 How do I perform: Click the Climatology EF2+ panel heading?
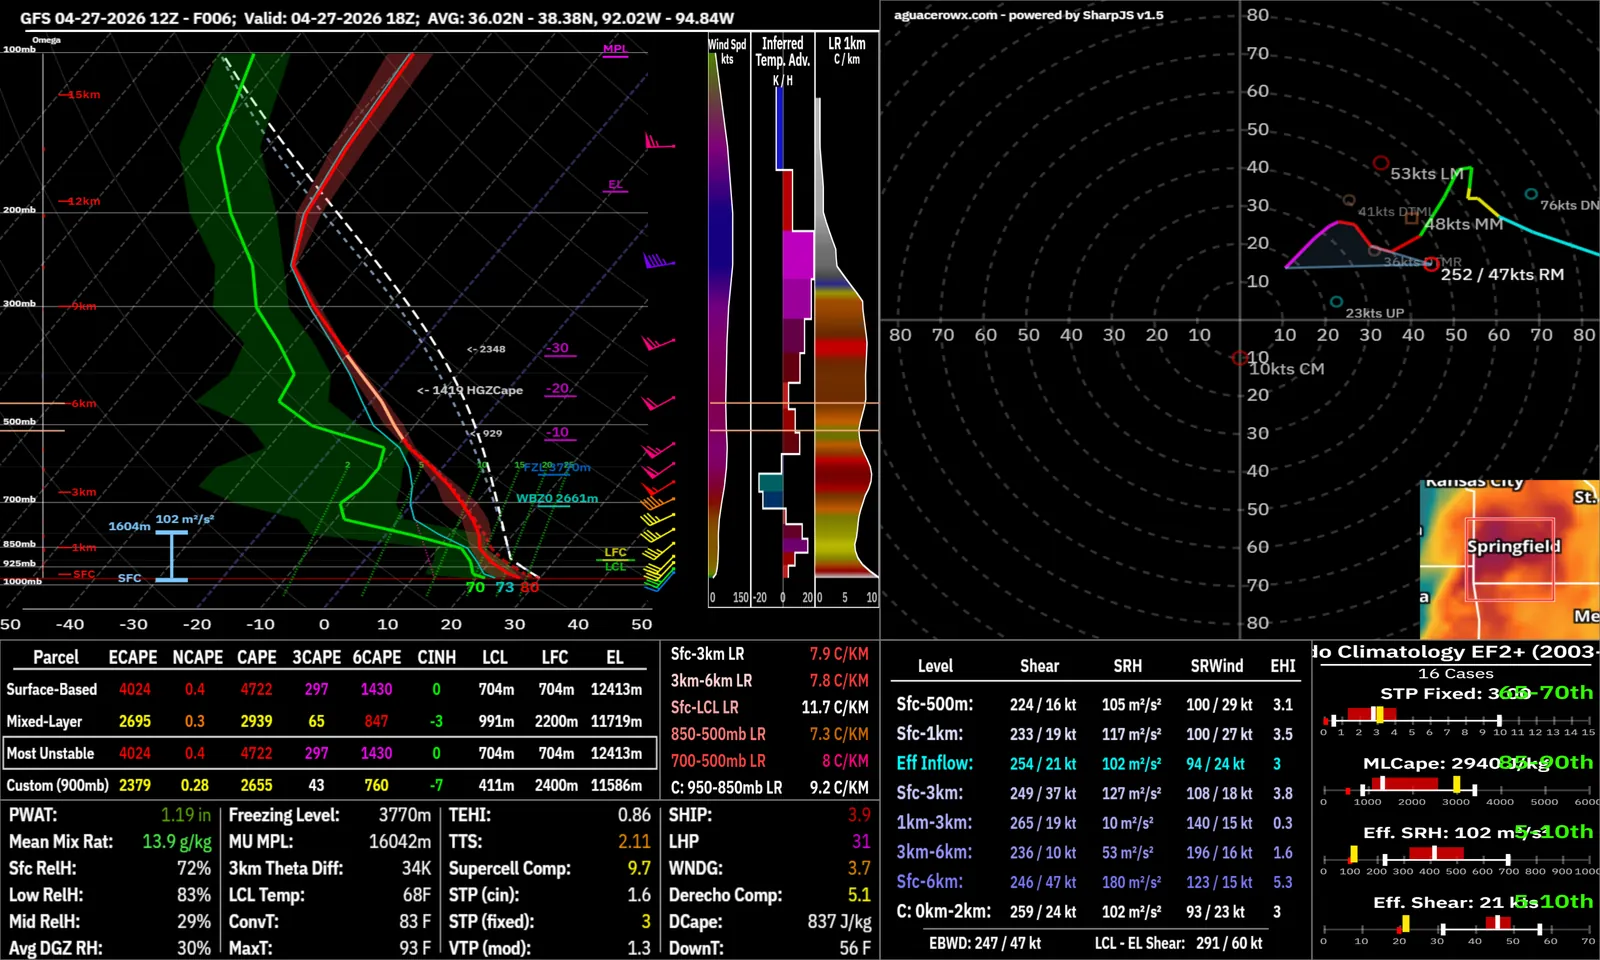click(x=1456, y=652)
